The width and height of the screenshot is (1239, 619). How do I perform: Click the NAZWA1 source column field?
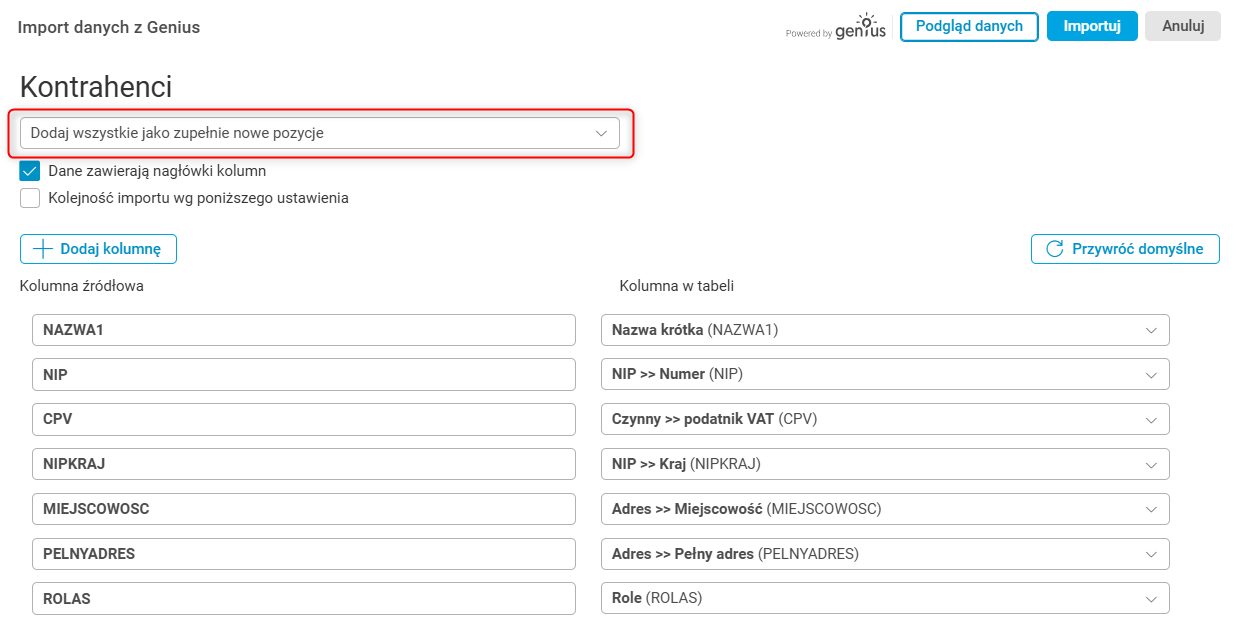click(x=303, y=330)
